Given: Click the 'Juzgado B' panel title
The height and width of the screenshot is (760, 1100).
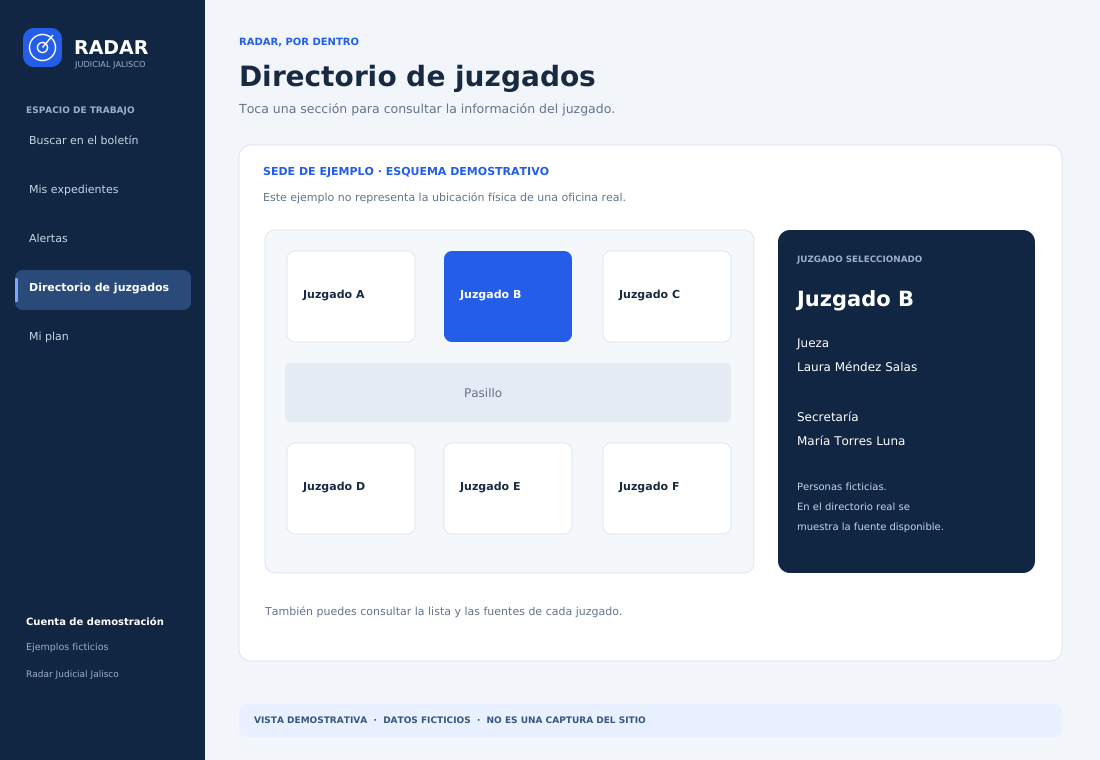Looking at the screenshot, I should (855, 299).
